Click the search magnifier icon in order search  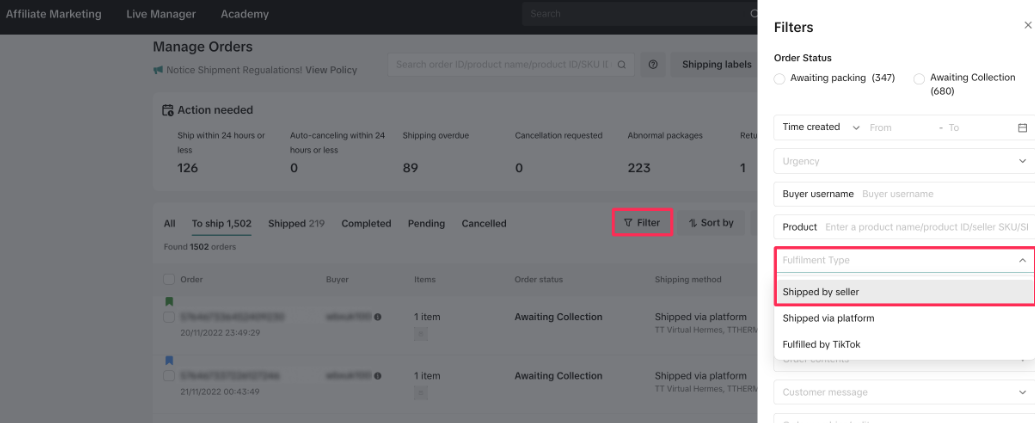[622, 65]
